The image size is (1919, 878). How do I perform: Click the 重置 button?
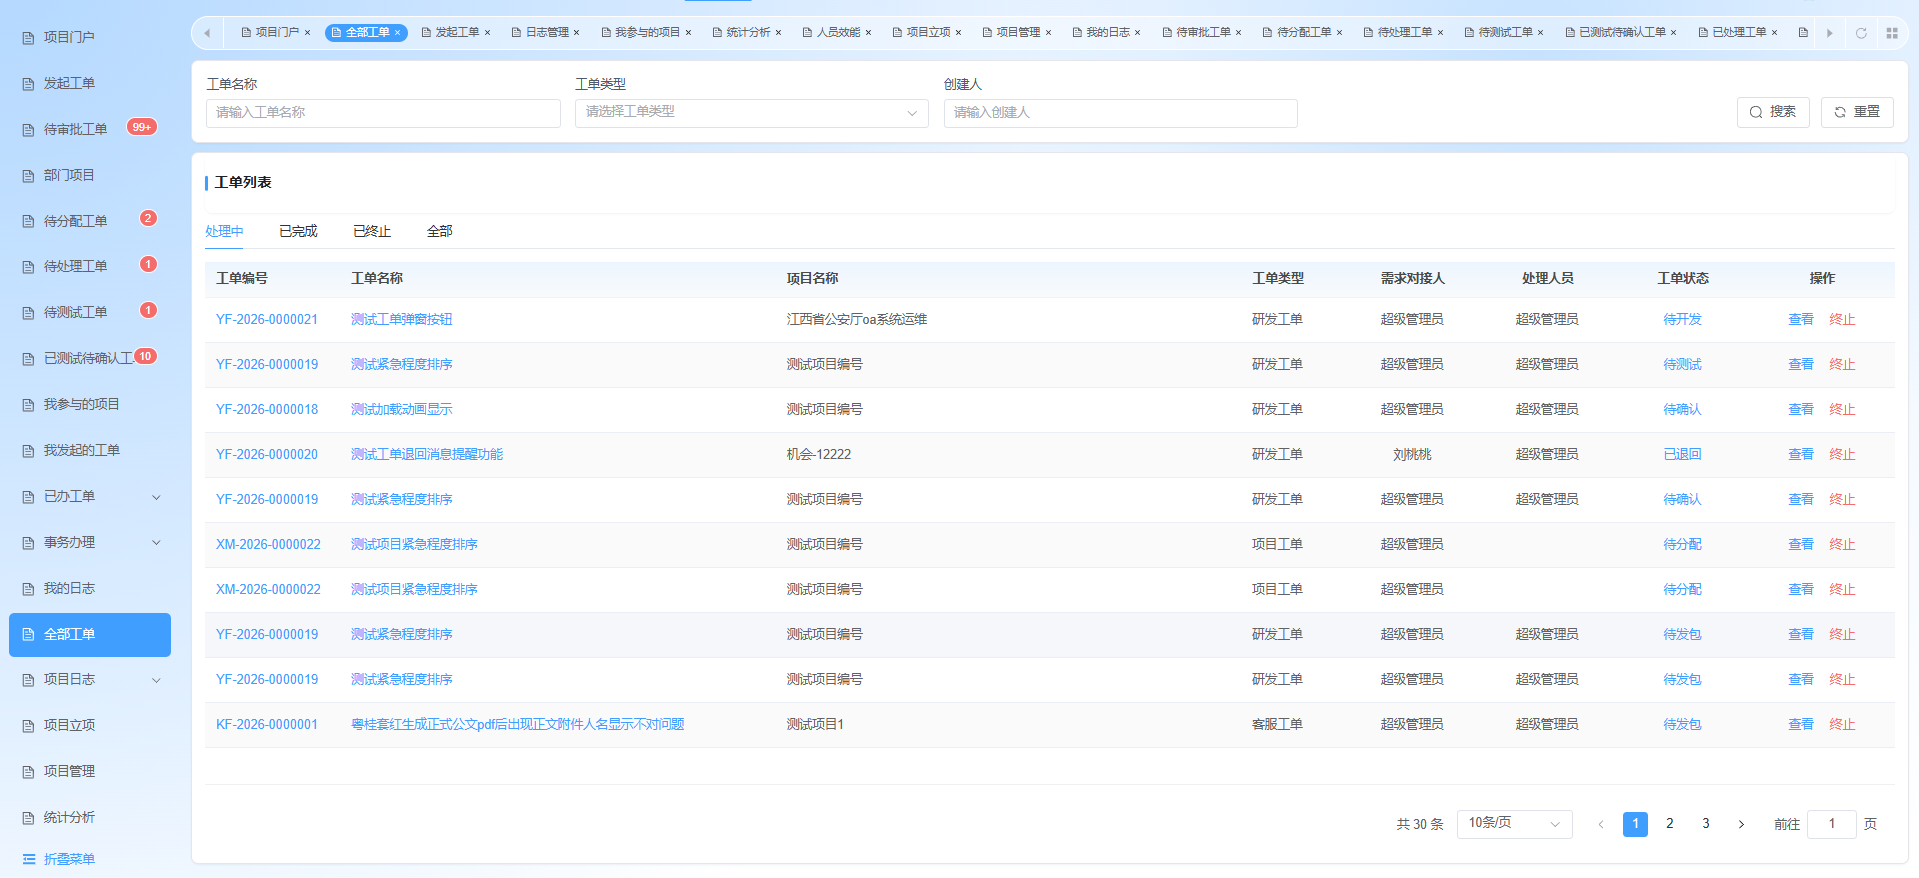[1857, 112]
